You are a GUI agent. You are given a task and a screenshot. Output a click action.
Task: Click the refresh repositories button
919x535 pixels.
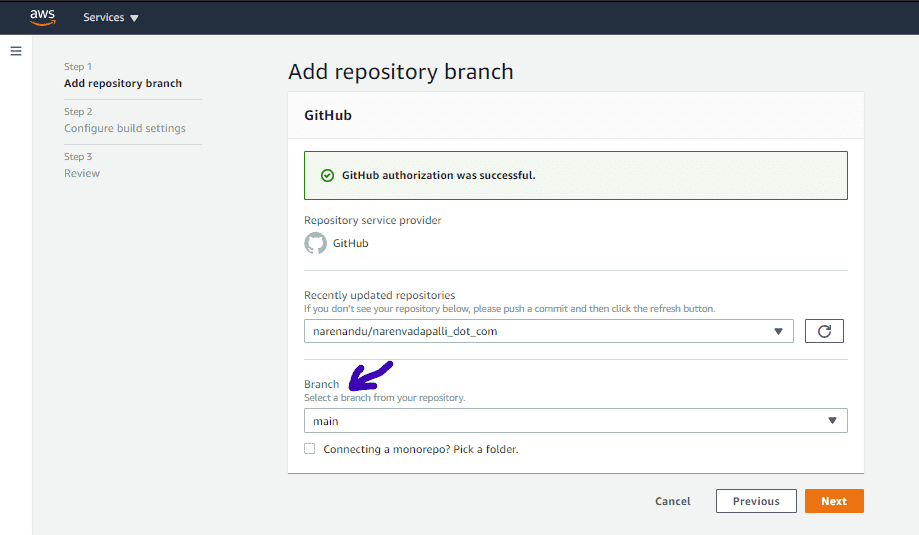pos(824,331)
